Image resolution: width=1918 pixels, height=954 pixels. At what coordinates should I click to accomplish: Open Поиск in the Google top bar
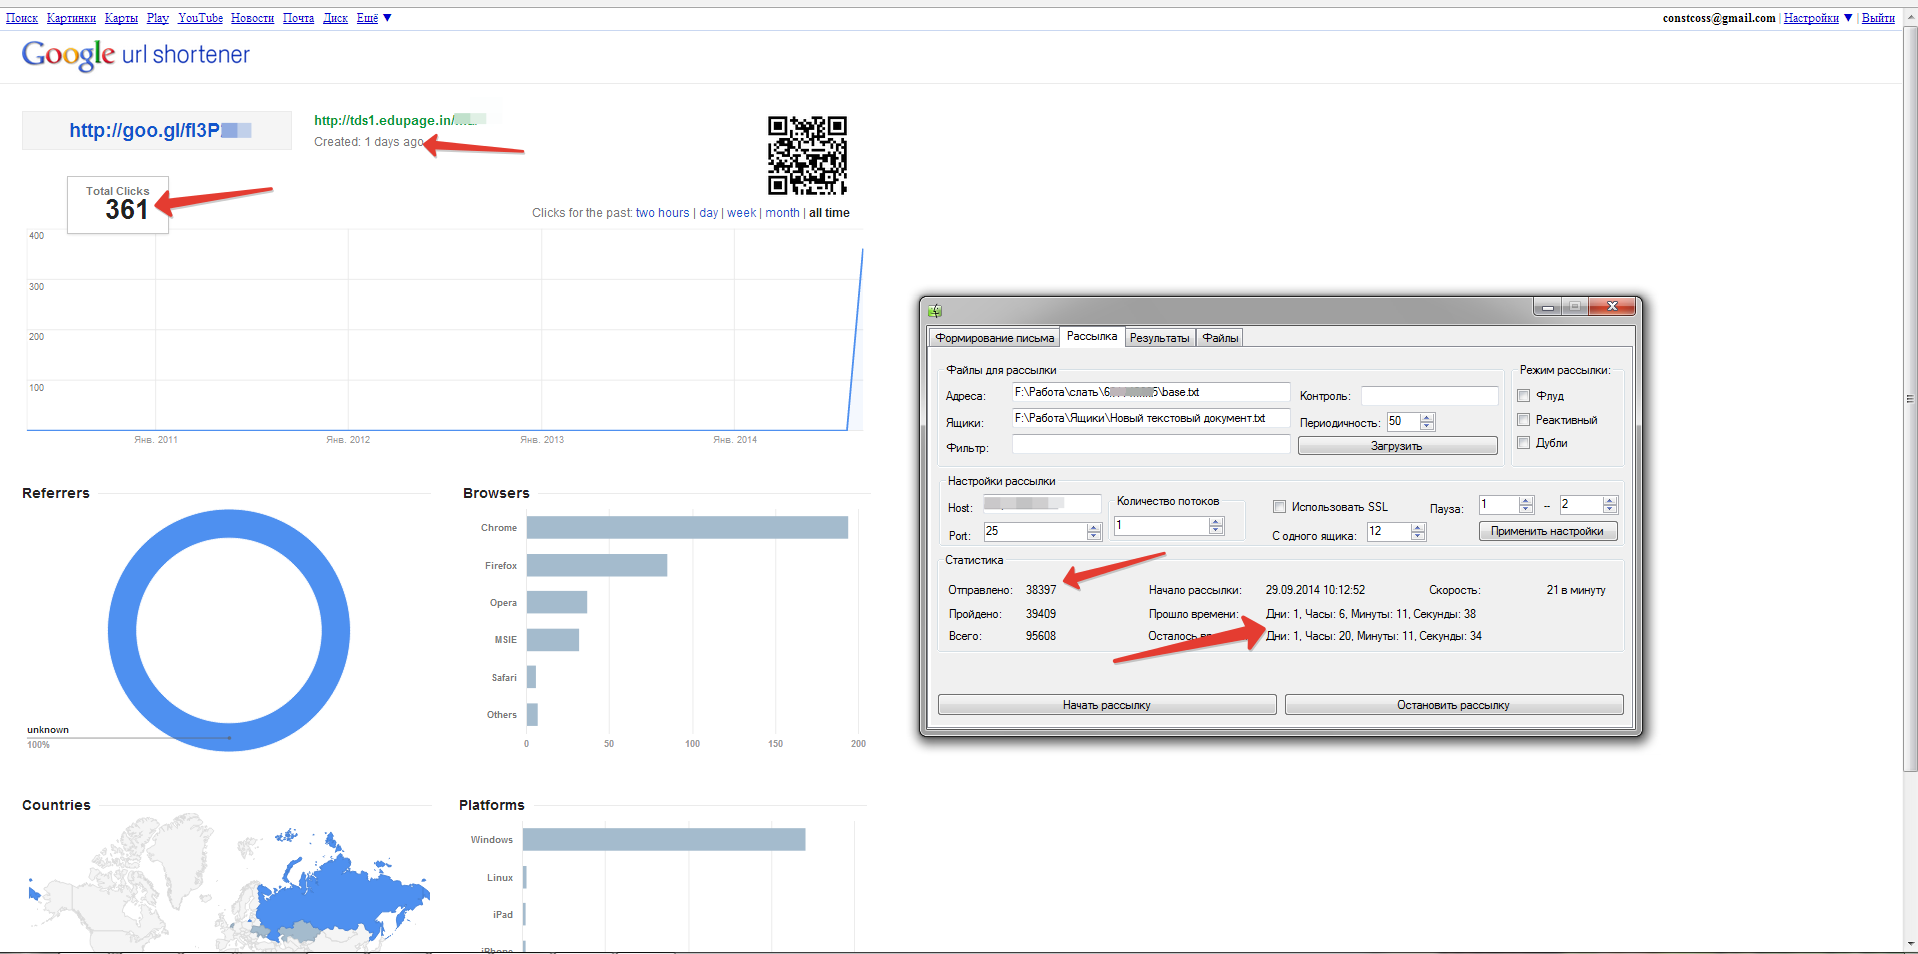(x=22, y=18)
